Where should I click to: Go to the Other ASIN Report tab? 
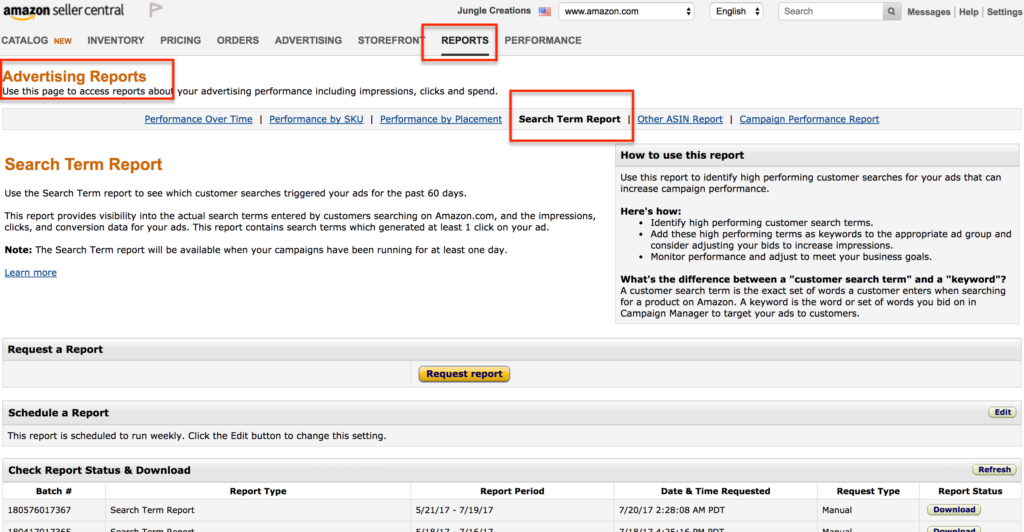680,119
